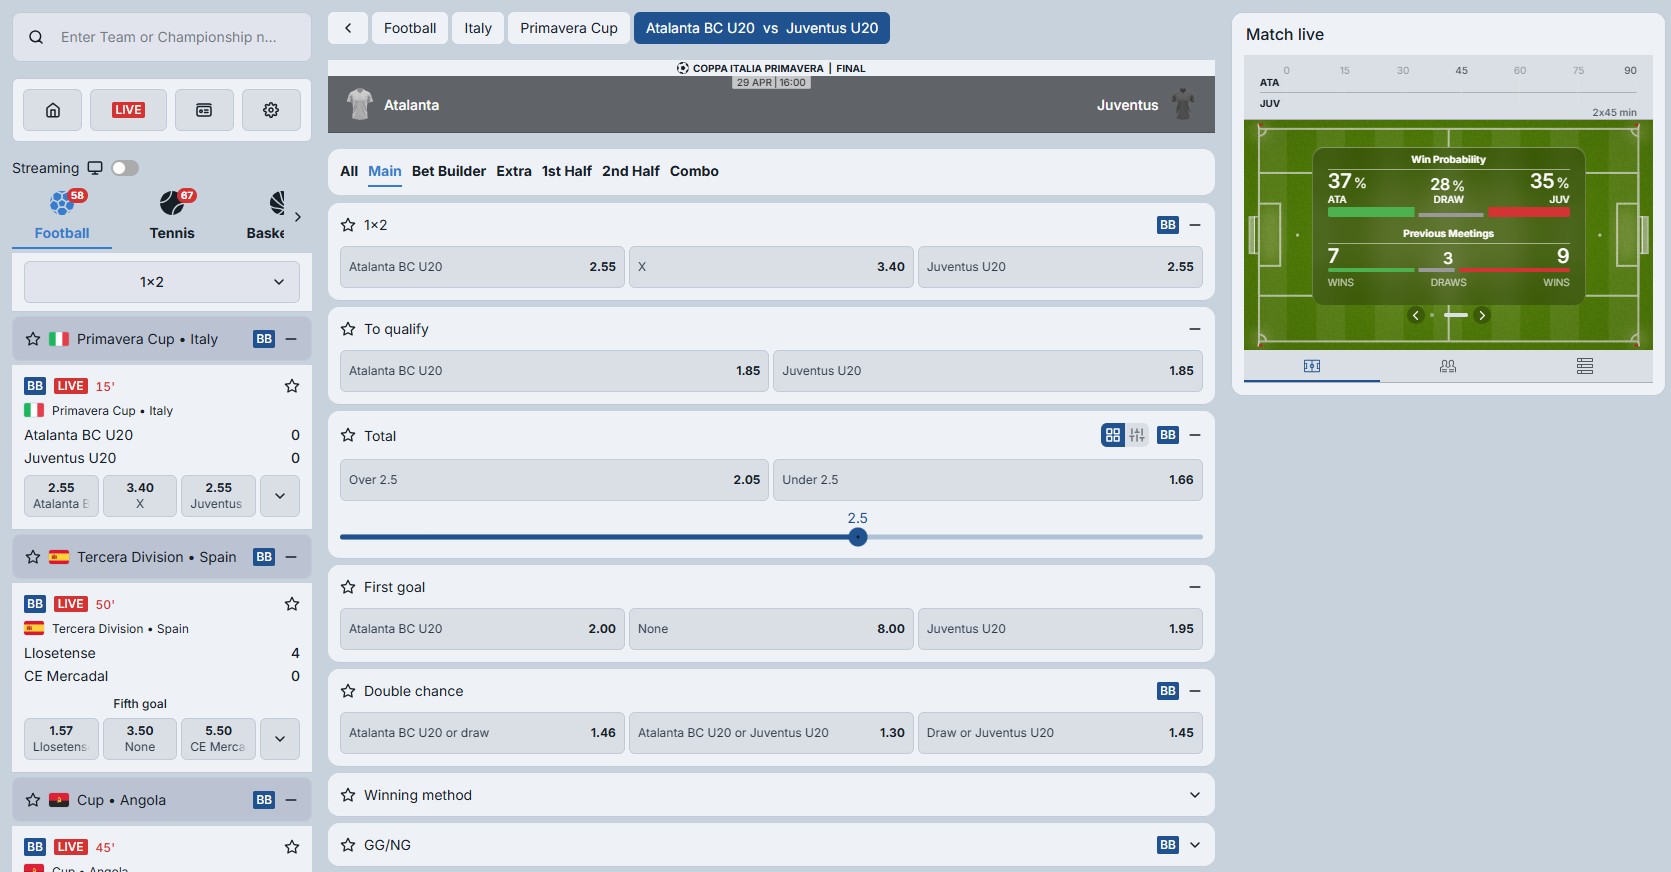Select the Combo tab
1671x872 pixels.
point(694,171)
